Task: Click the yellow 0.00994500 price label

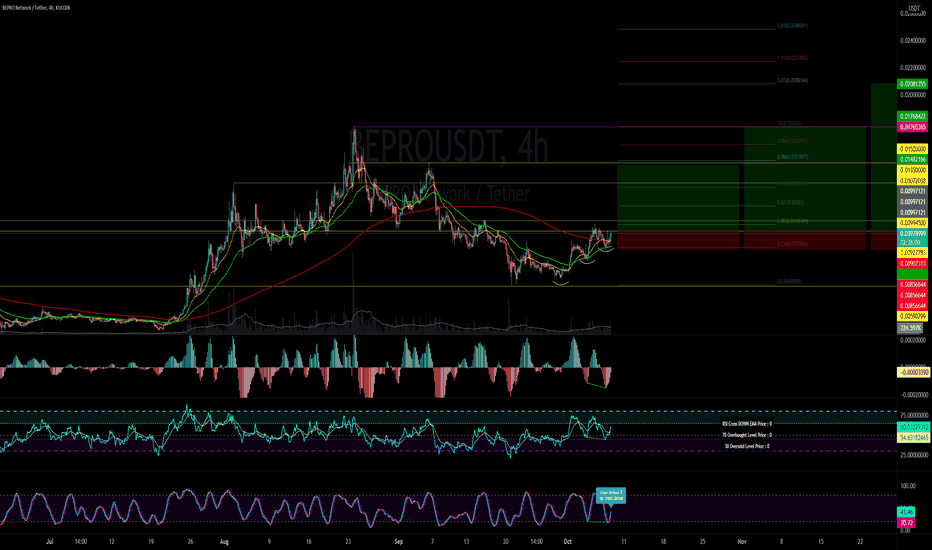Action: 912,223
